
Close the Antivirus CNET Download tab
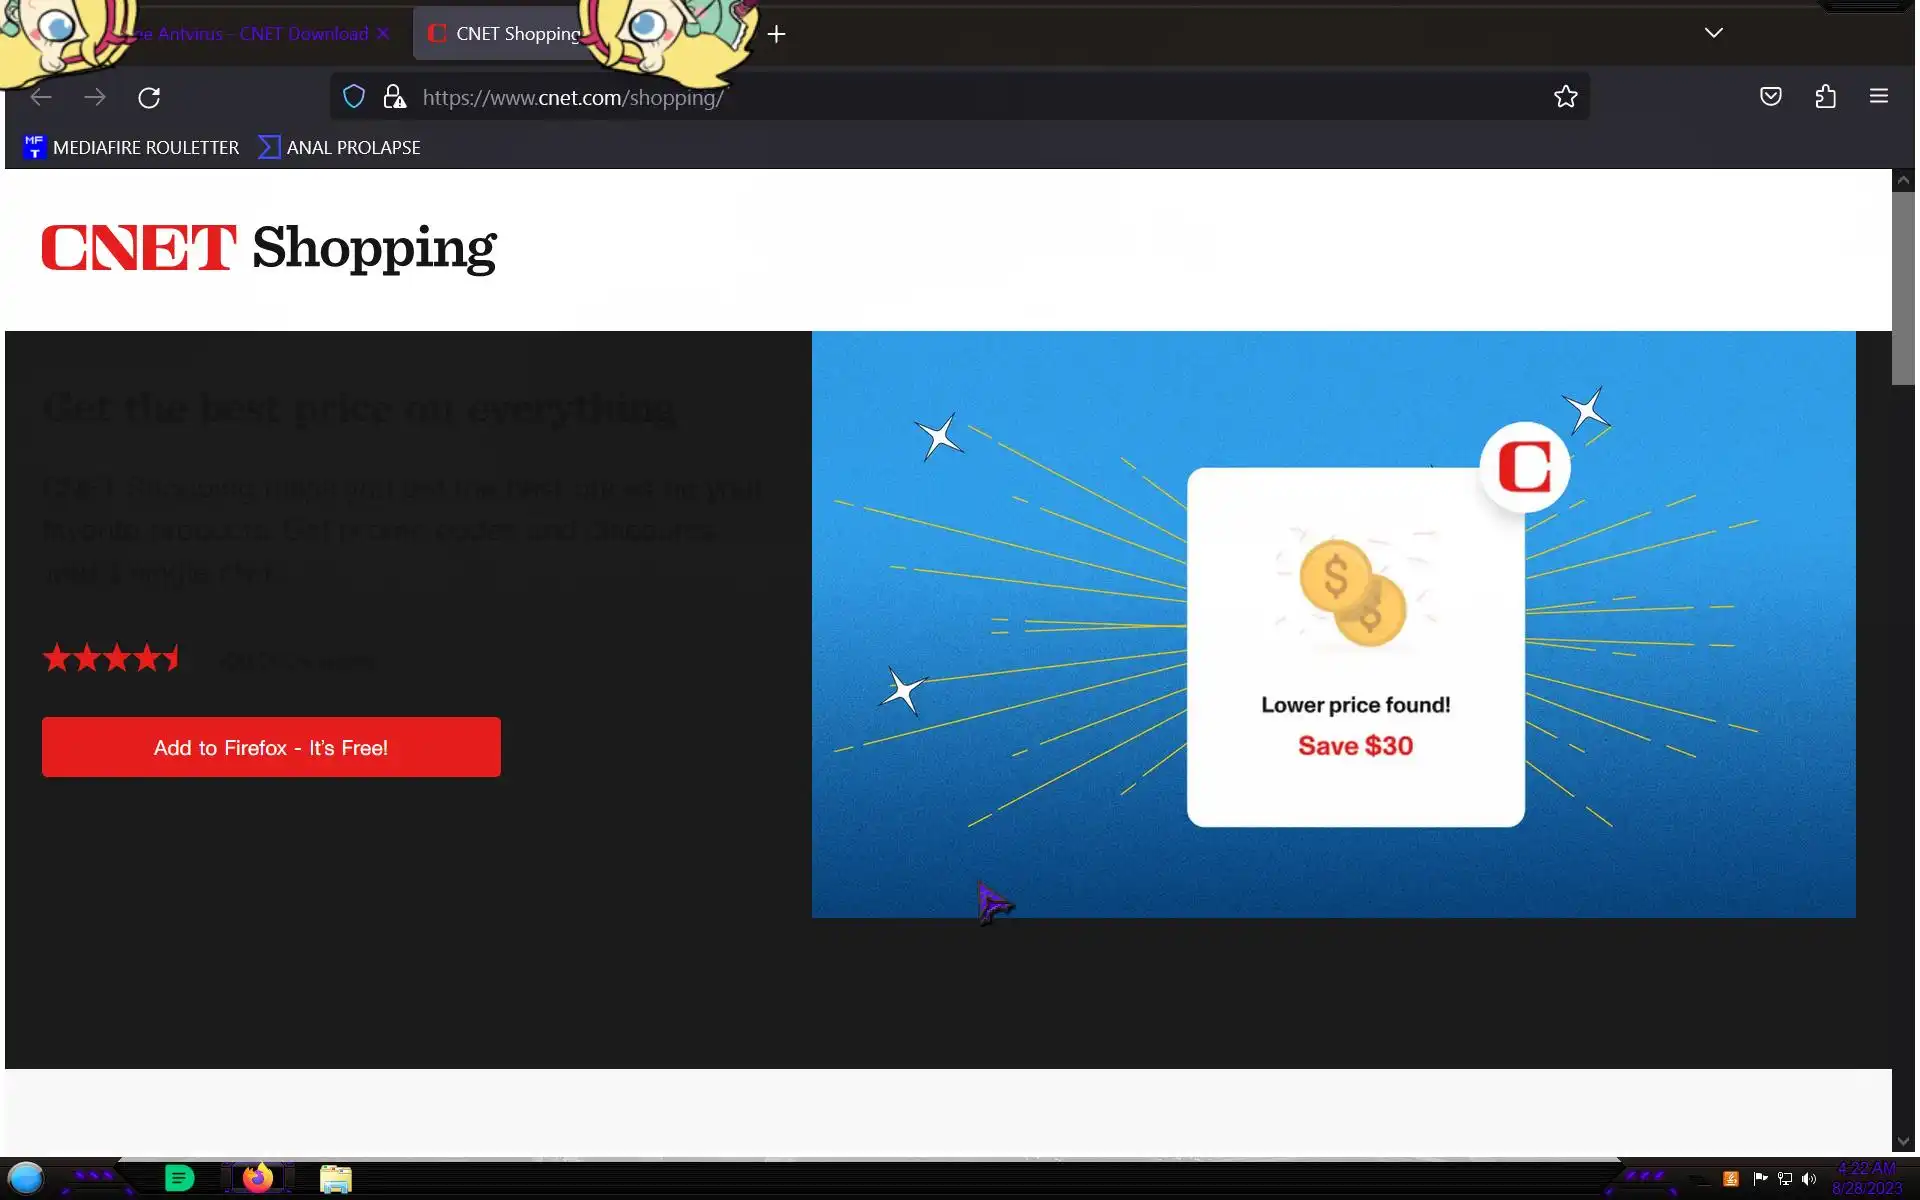pos(383,34)
